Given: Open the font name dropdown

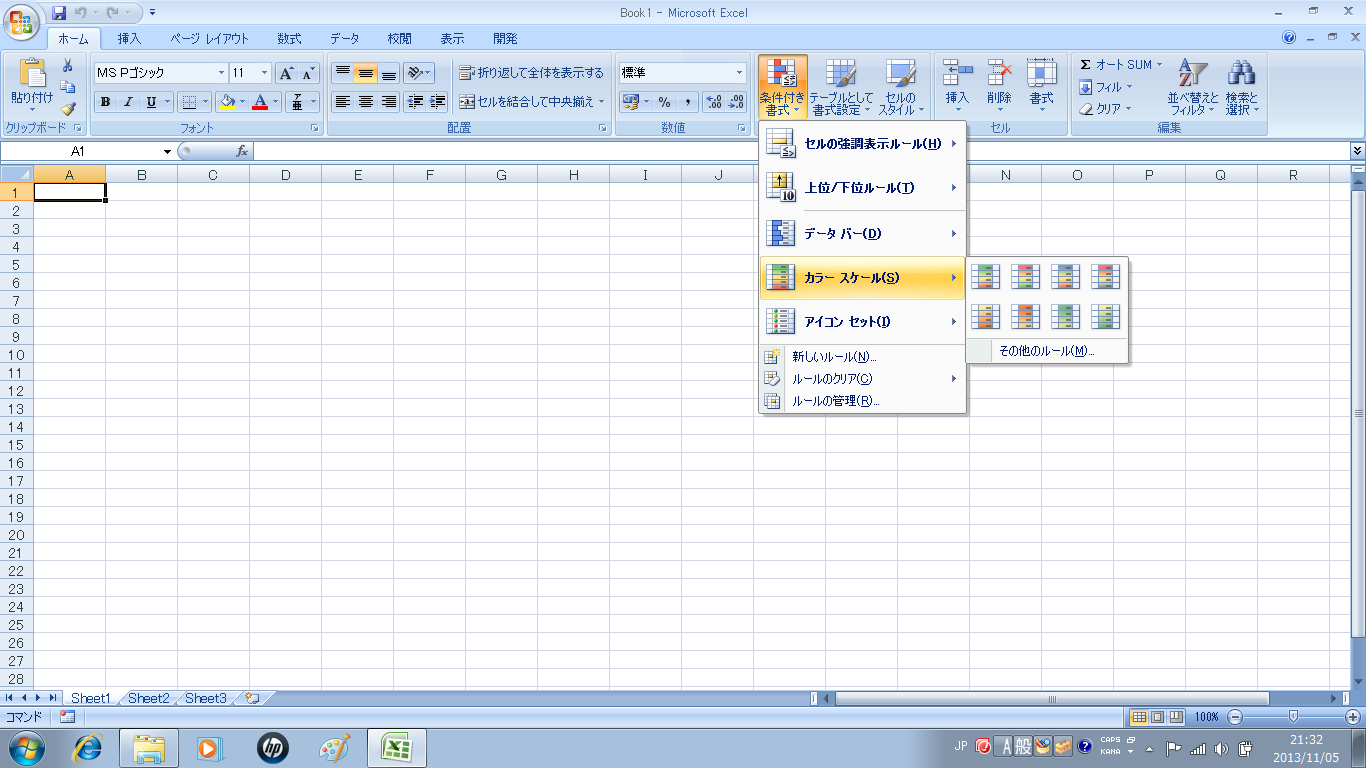Looking at the screenshot, I should point(221,73).
